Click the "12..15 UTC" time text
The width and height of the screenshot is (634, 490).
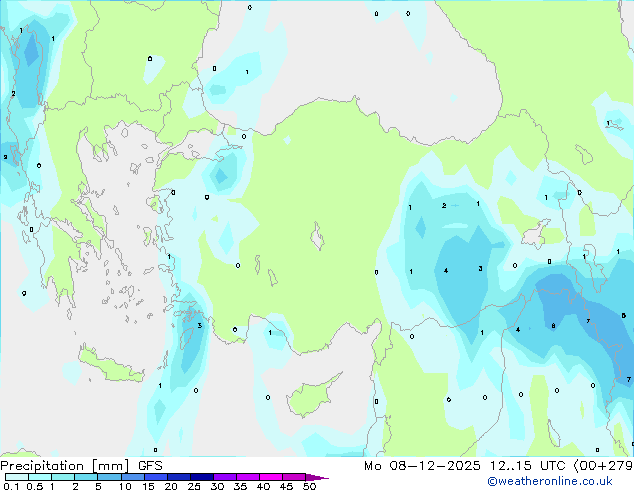[527, 466]
